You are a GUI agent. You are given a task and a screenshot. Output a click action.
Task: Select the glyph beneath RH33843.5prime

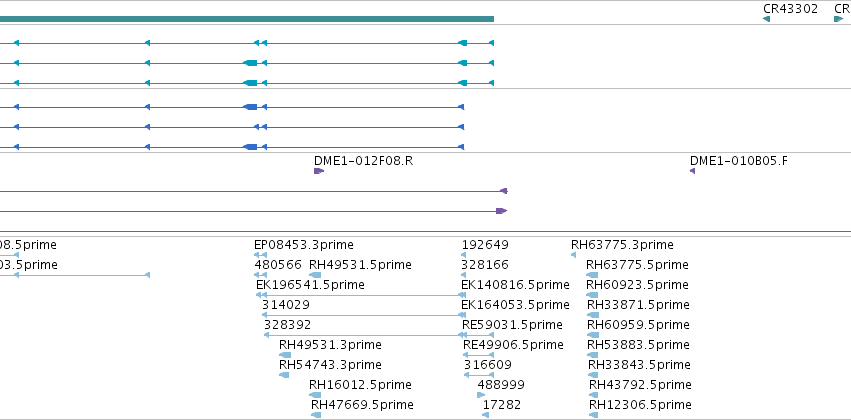[593, 375]
